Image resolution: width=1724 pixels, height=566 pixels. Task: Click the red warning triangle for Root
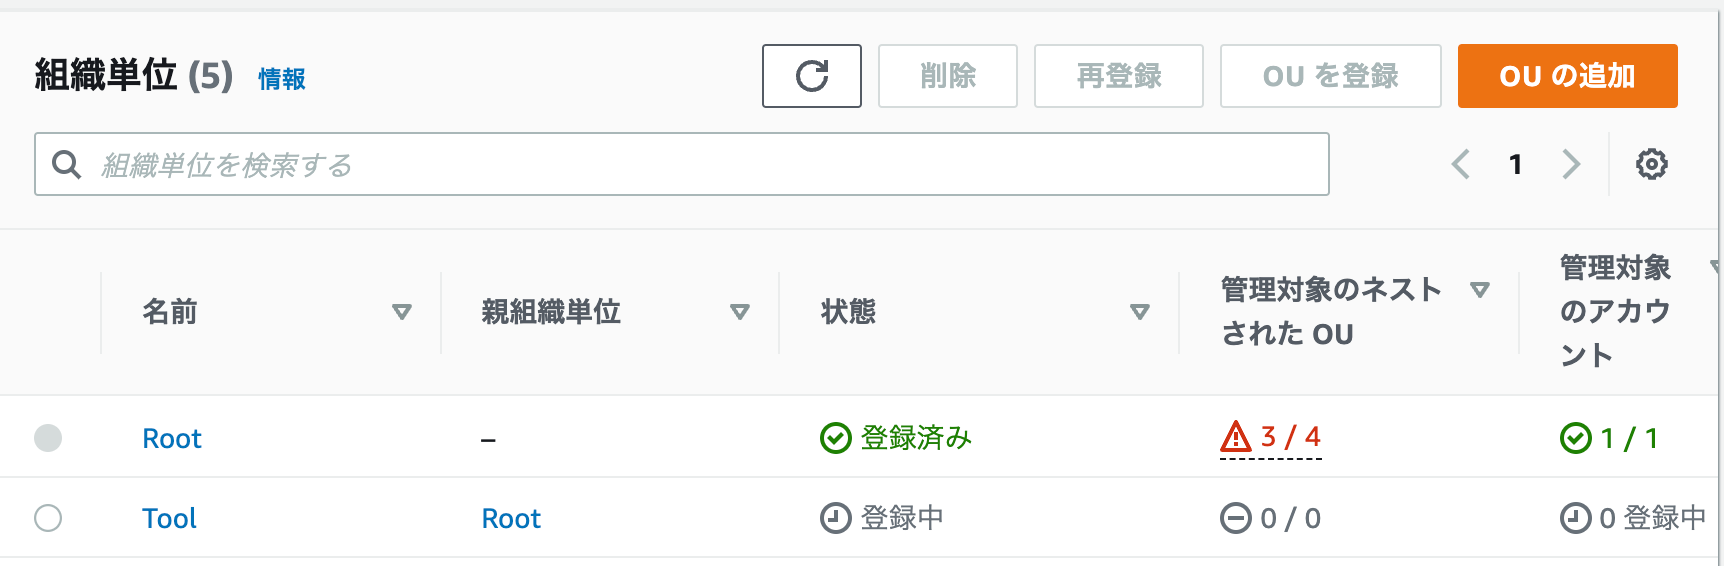tap(1236, 437)
